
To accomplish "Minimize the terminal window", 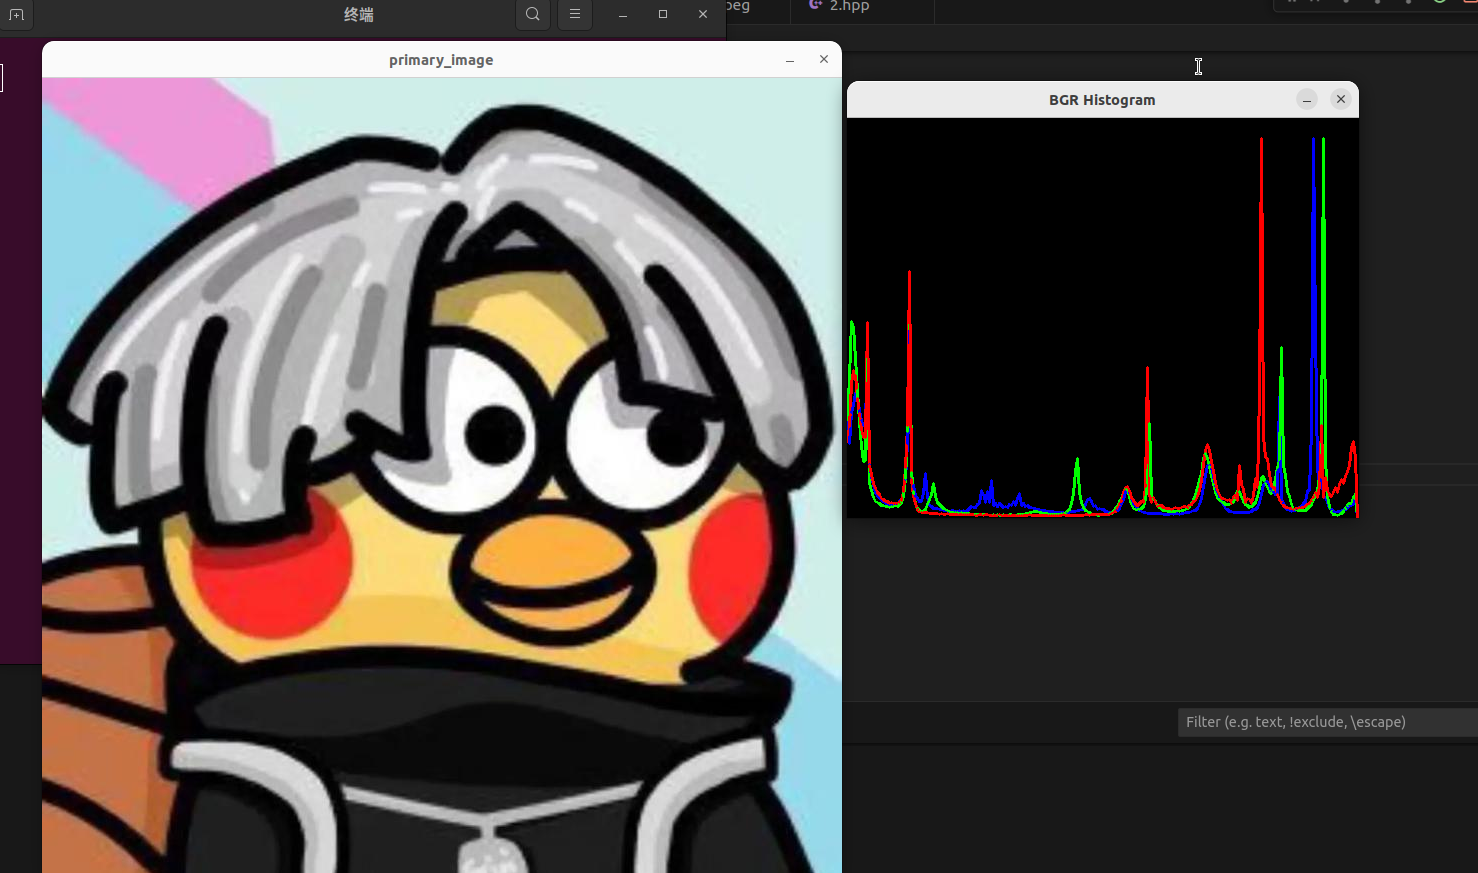I will [x=623, y=14].
